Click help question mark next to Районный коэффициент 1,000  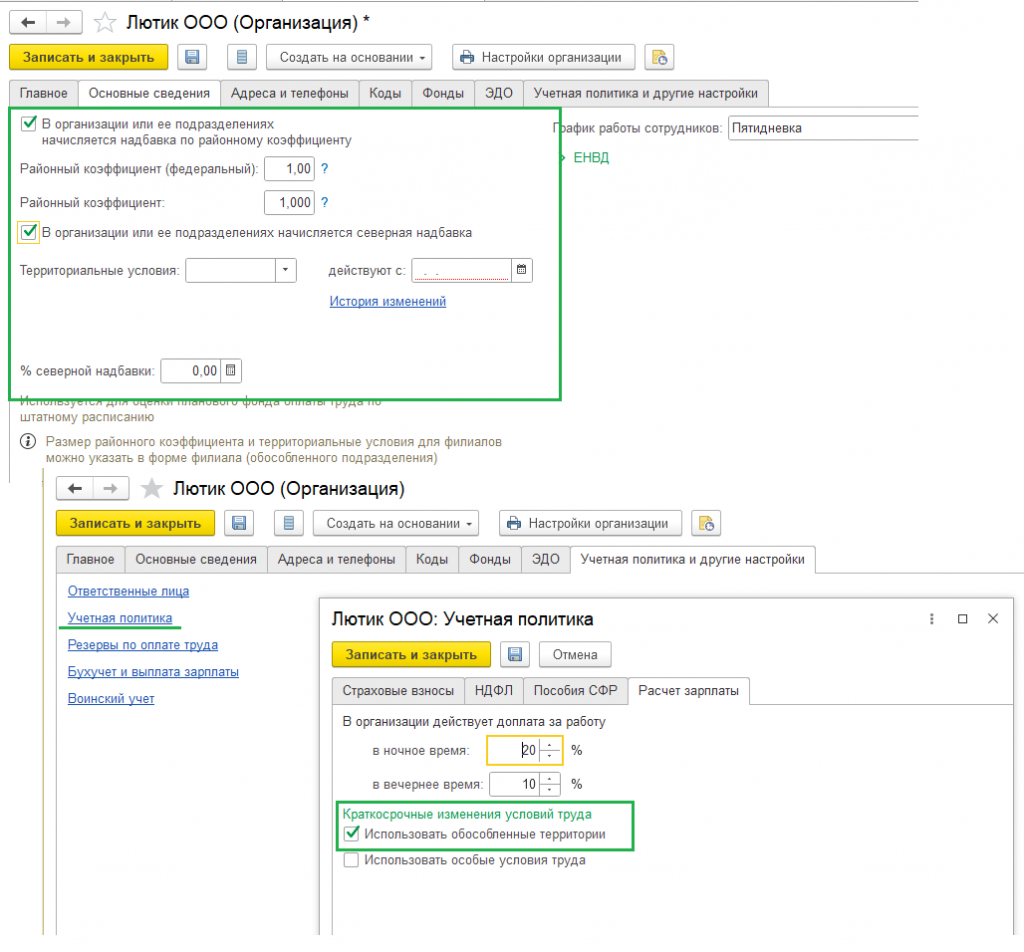[325, 202]
